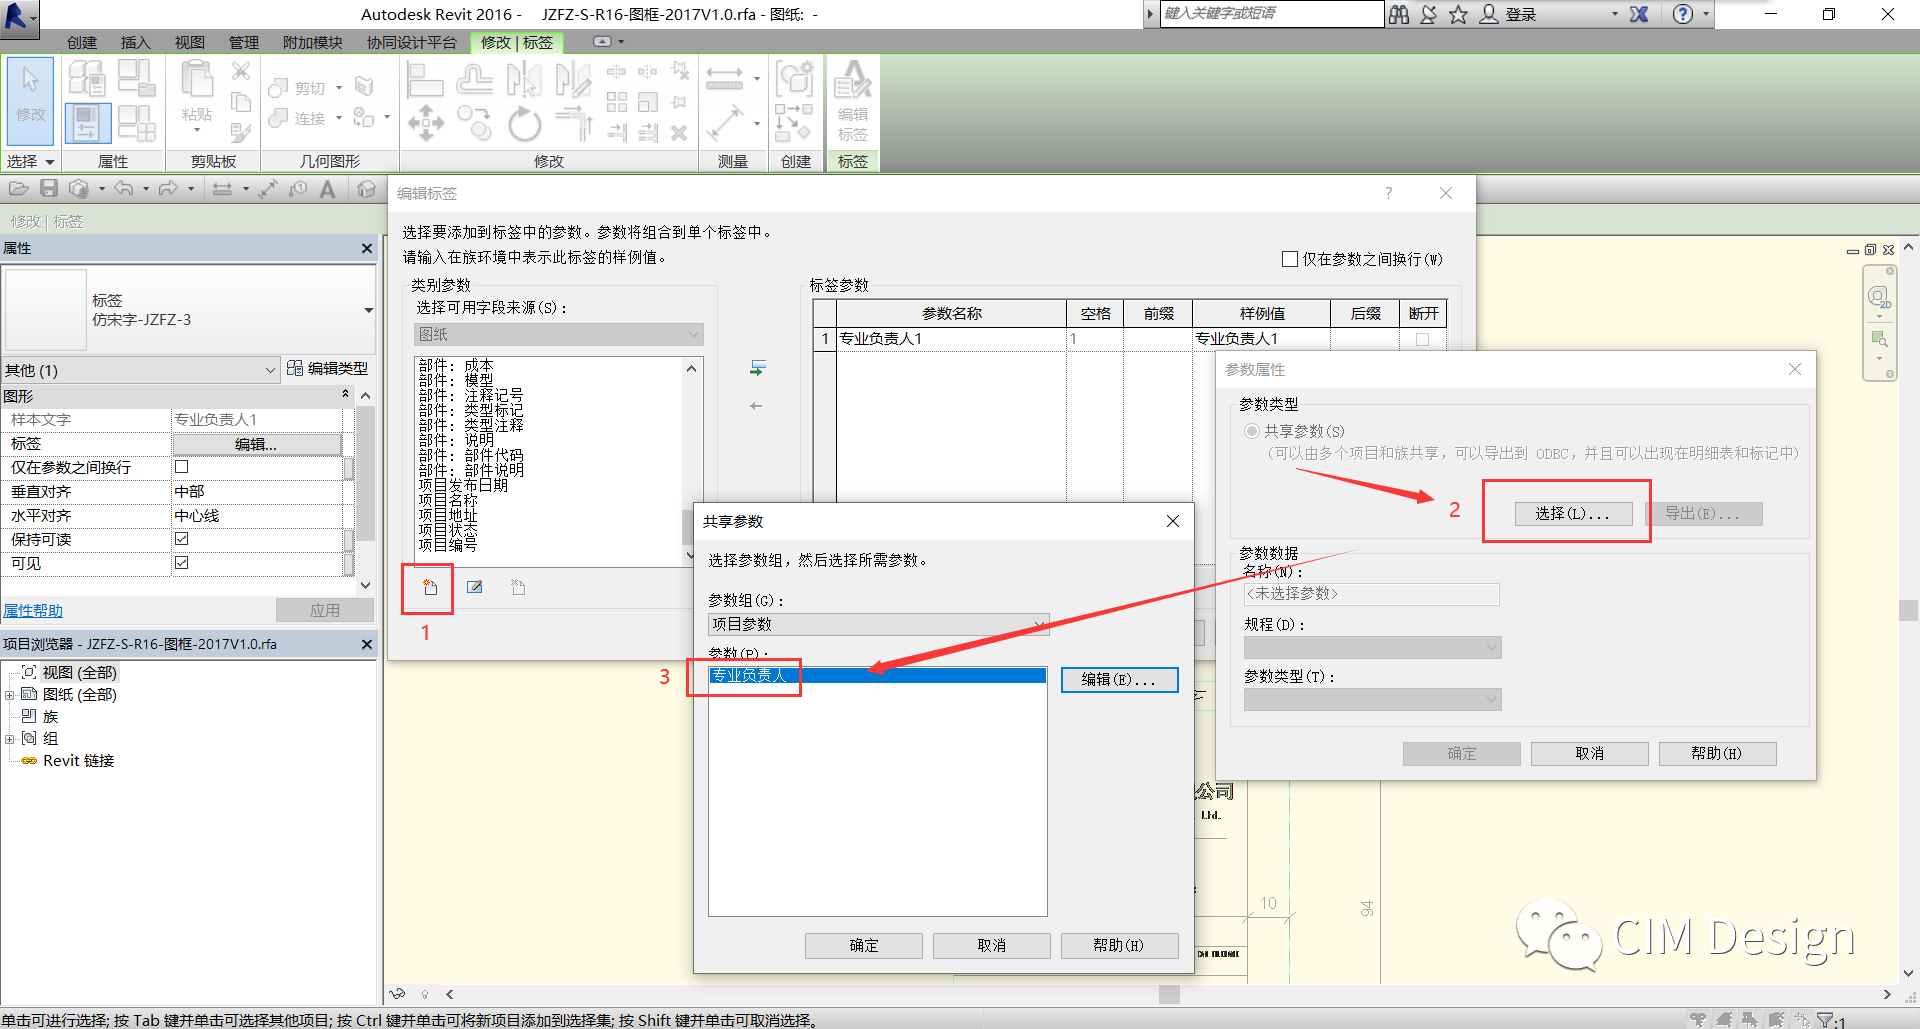Click the Revit application menu logo
This screenshot has height=1029, width=1920.
coord(18,16)
